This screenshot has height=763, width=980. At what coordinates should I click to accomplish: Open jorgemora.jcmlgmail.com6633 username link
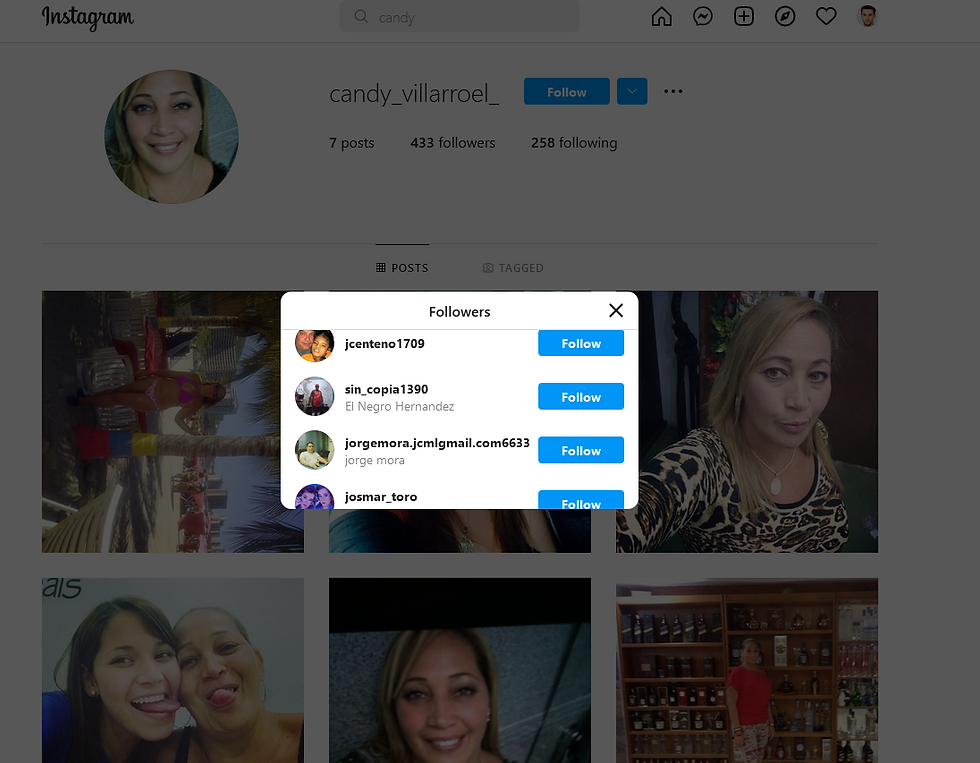437,443
